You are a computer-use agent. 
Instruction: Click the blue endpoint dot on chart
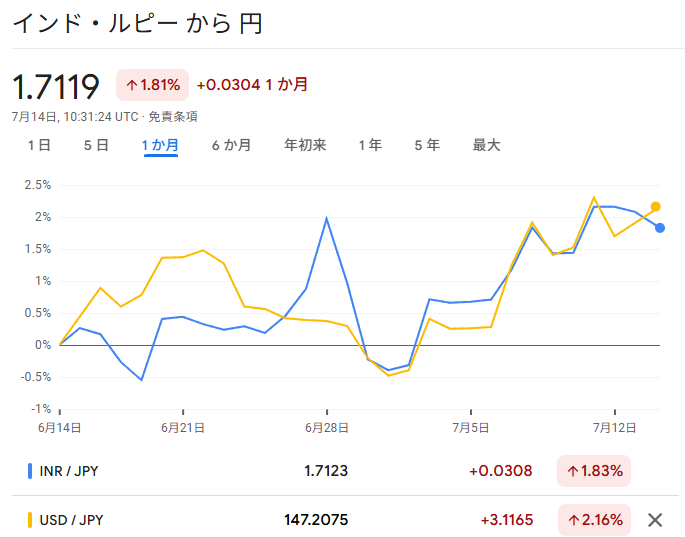coord(660,228)
